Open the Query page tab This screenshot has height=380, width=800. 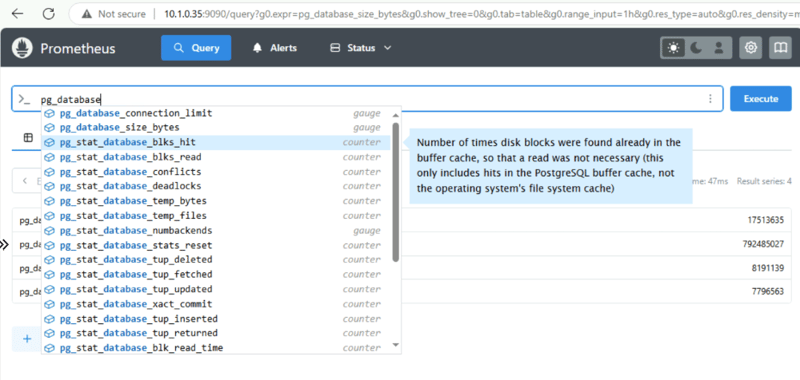[196, 48]
